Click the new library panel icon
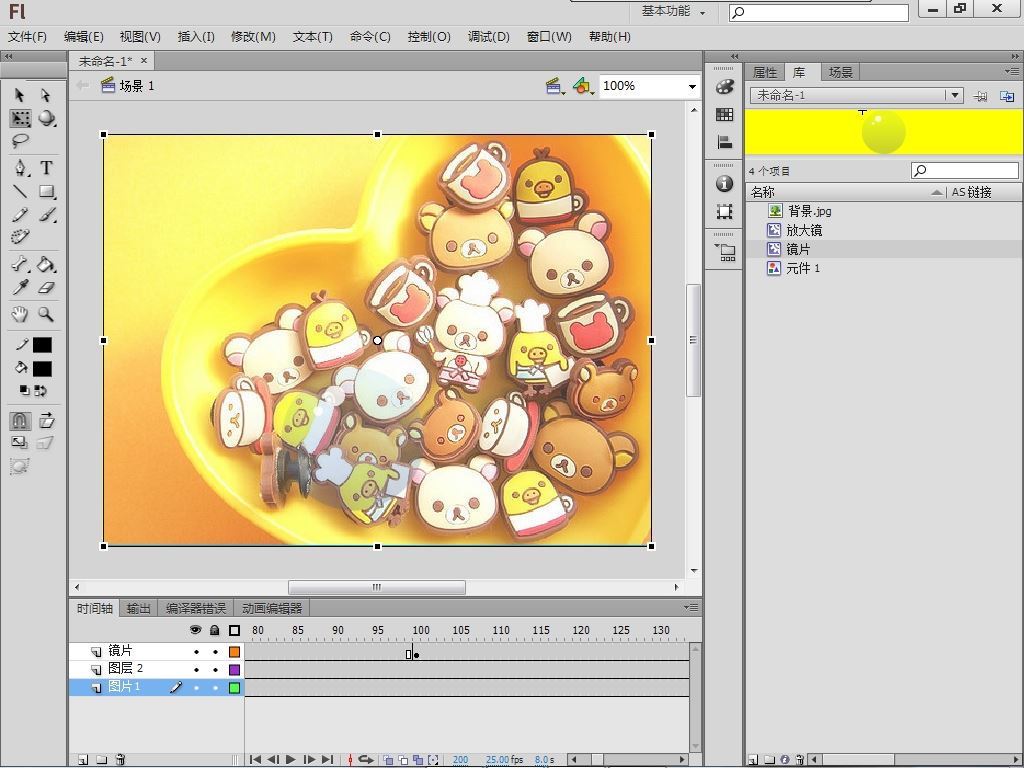This screenshot has width=1024, height=768. pyautogui.click(x=1007, y=96)
